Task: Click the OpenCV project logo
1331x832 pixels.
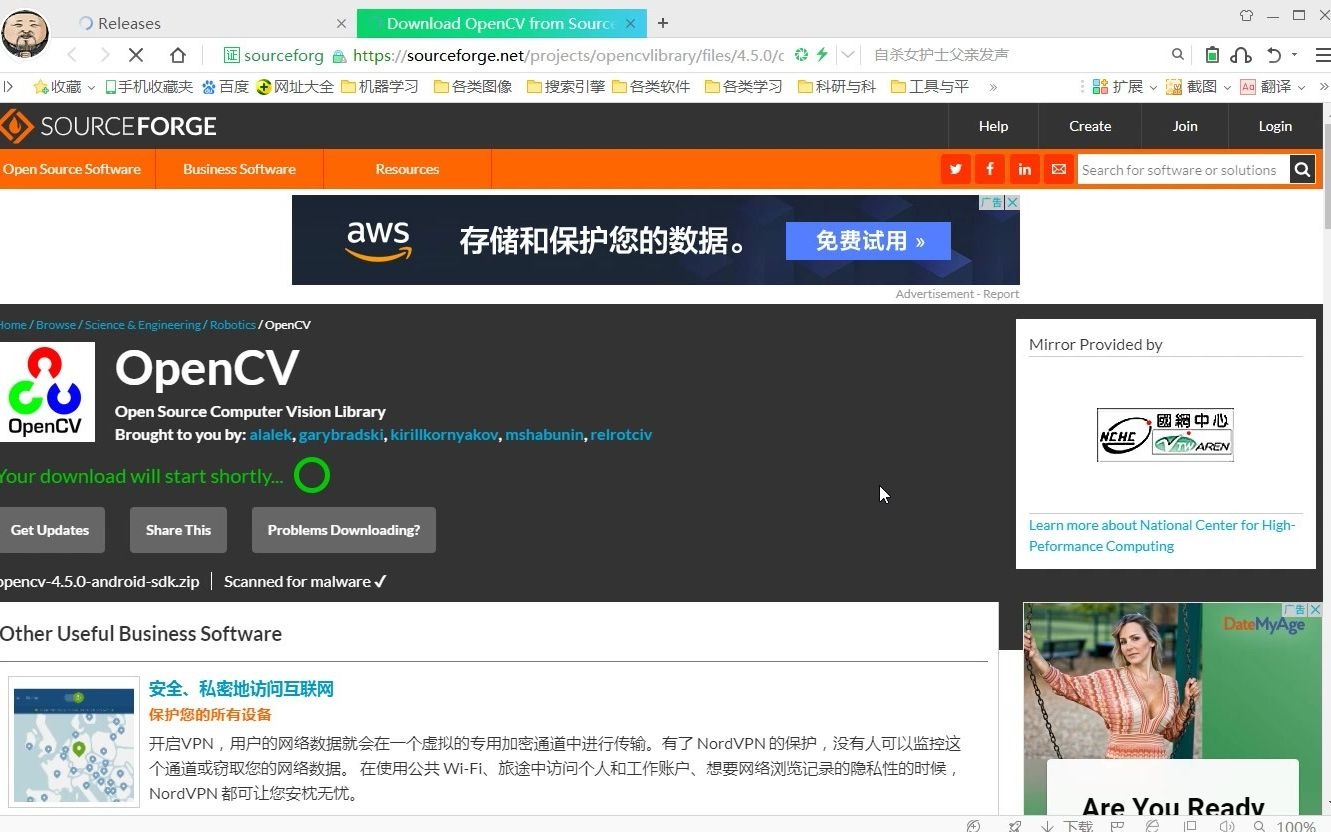Action: (x=46, y=392)
